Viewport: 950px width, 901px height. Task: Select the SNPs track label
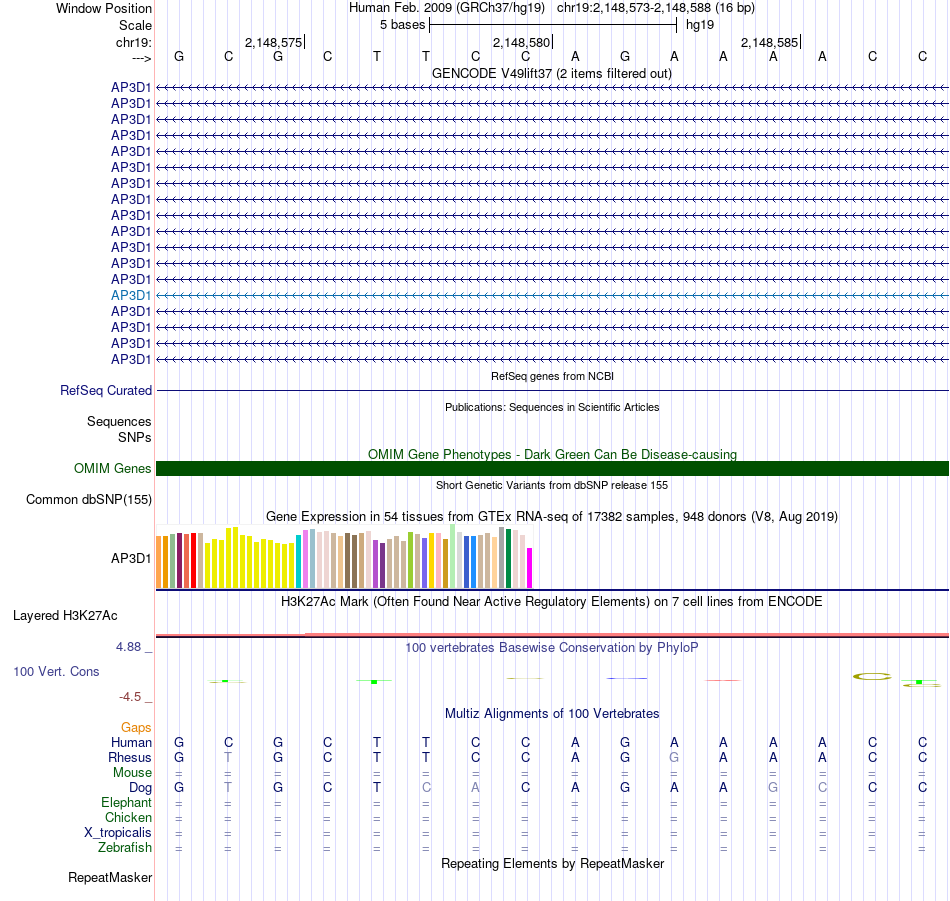click(135, 437)
